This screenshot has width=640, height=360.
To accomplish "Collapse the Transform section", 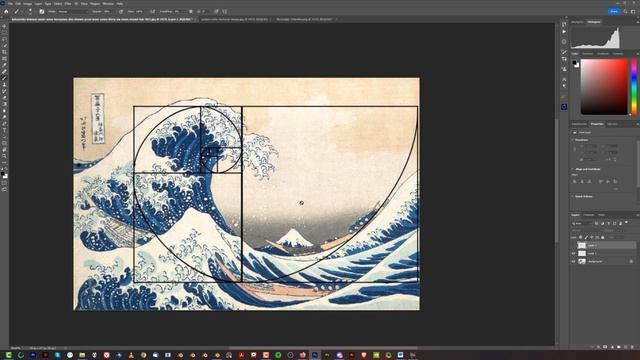I will click(572, 140).
